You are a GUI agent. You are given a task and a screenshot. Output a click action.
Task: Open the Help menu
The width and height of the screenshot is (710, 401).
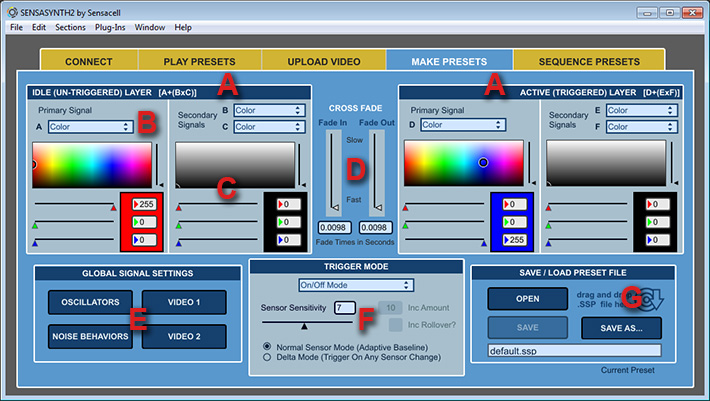(x=183, y=27)
